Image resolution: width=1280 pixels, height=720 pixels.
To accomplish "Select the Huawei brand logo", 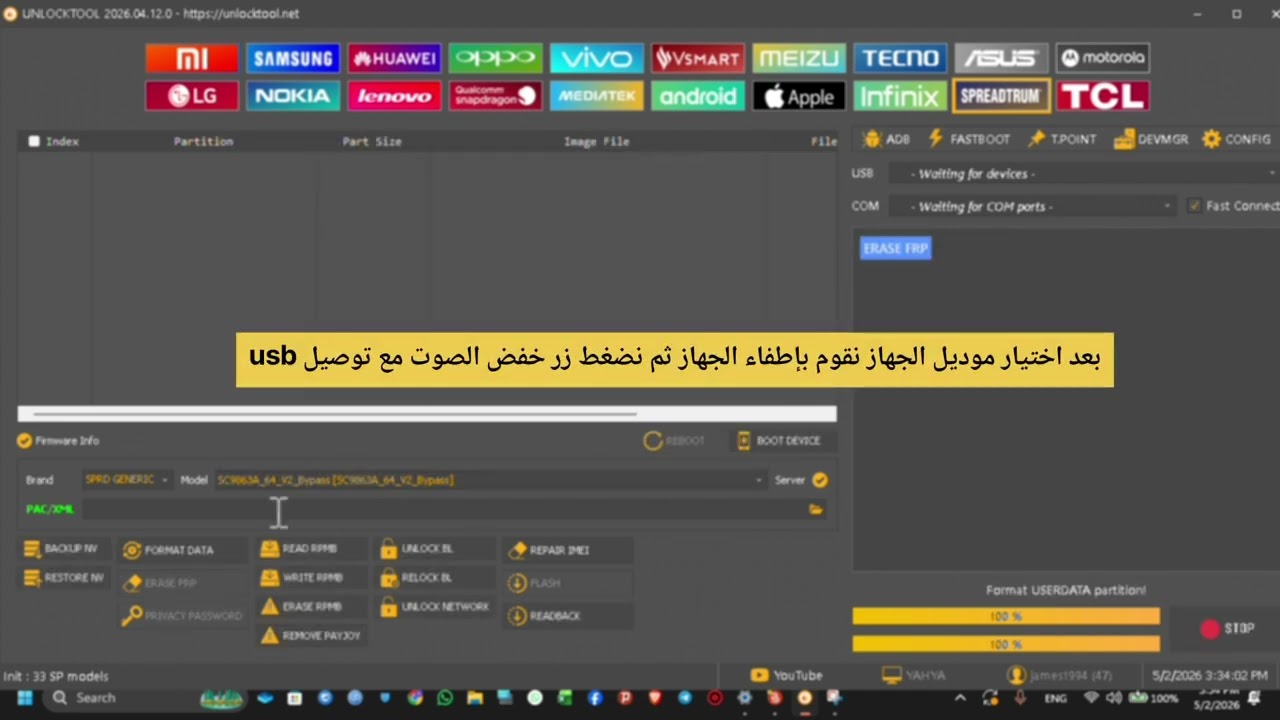I will (394, 58).
